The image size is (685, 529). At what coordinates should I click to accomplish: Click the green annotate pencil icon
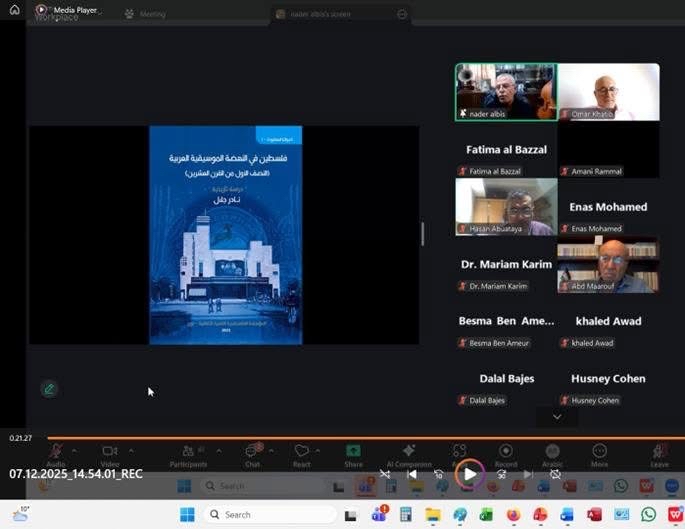(x=48, y=389)
